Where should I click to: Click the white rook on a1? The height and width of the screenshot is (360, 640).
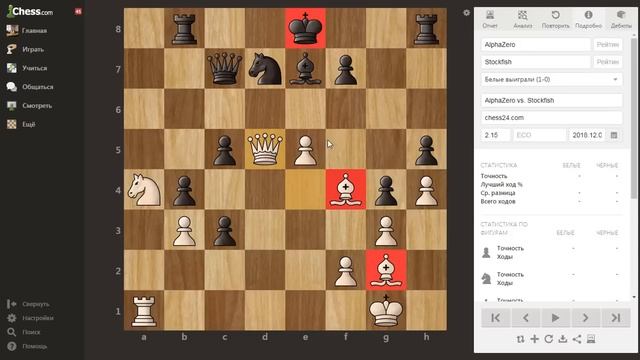(x=144, y=311)
